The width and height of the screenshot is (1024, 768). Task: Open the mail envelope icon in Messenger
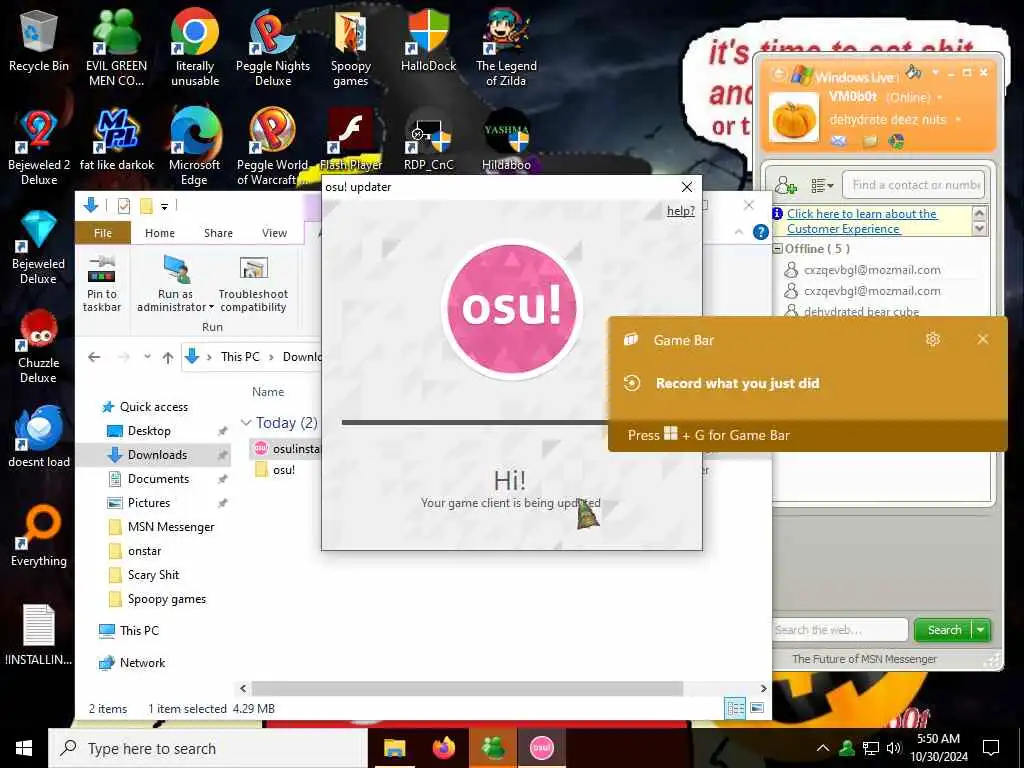[839, 140]
